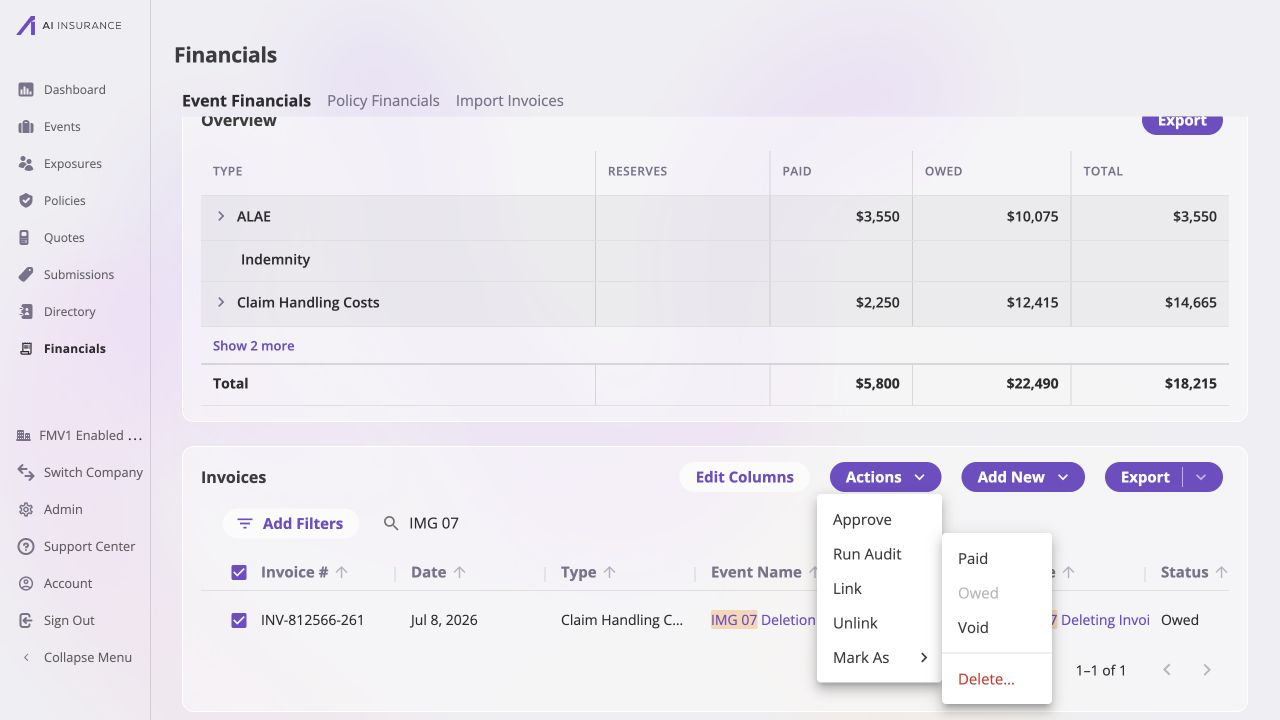The image size is (1280, 720).
Task: Sort by Date arrow icon
Action: (460, 572)
